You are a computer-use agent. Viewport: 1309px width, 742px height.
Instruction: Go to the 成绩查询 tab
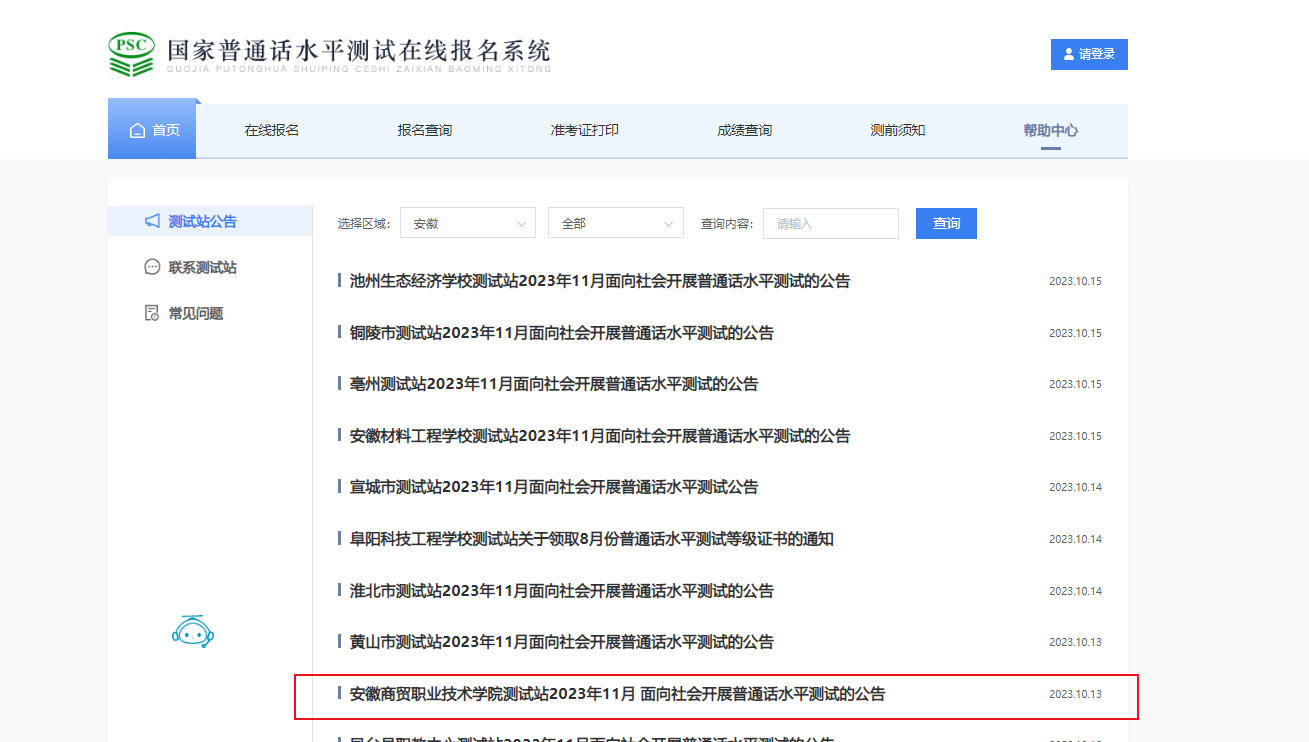click(744, 130)
